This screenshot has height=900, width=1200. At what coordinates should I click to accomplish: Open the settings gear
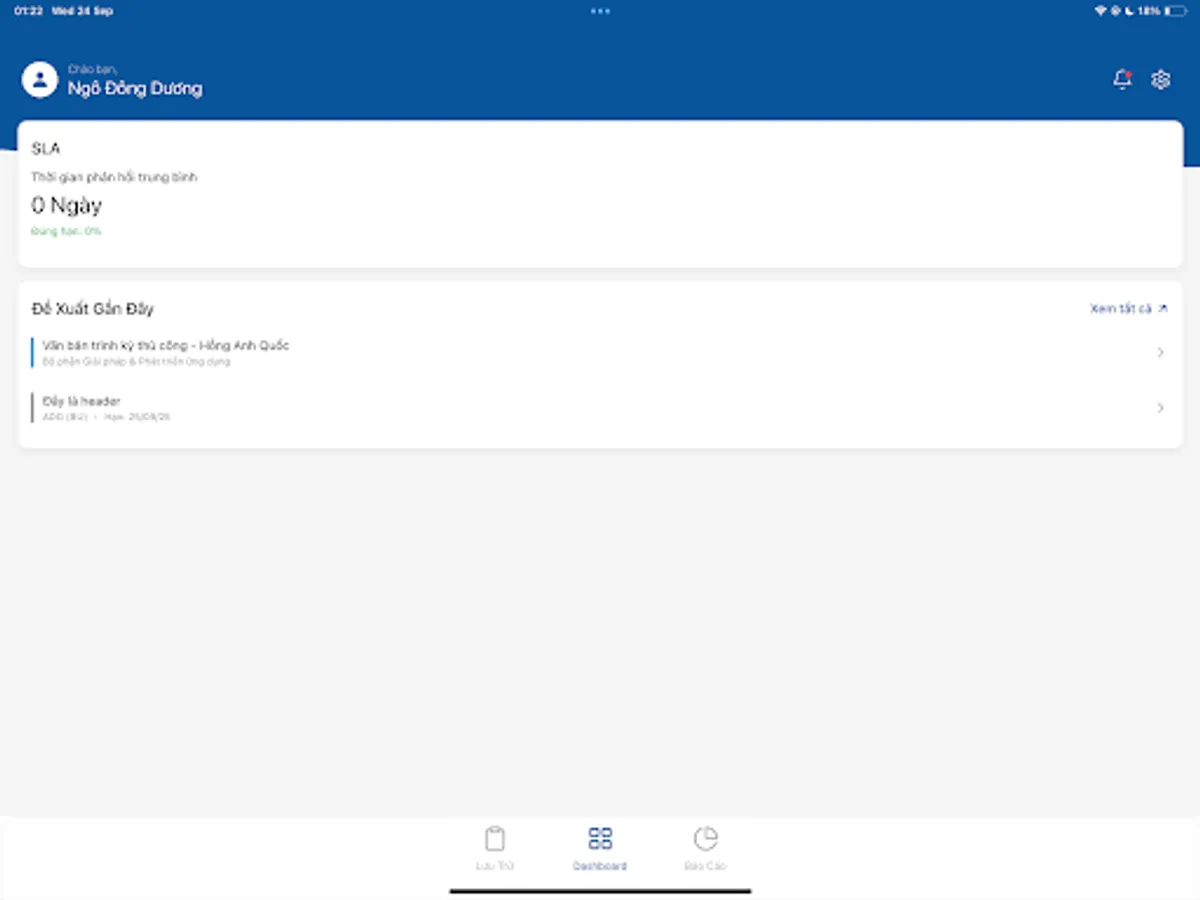point(1160,79)
